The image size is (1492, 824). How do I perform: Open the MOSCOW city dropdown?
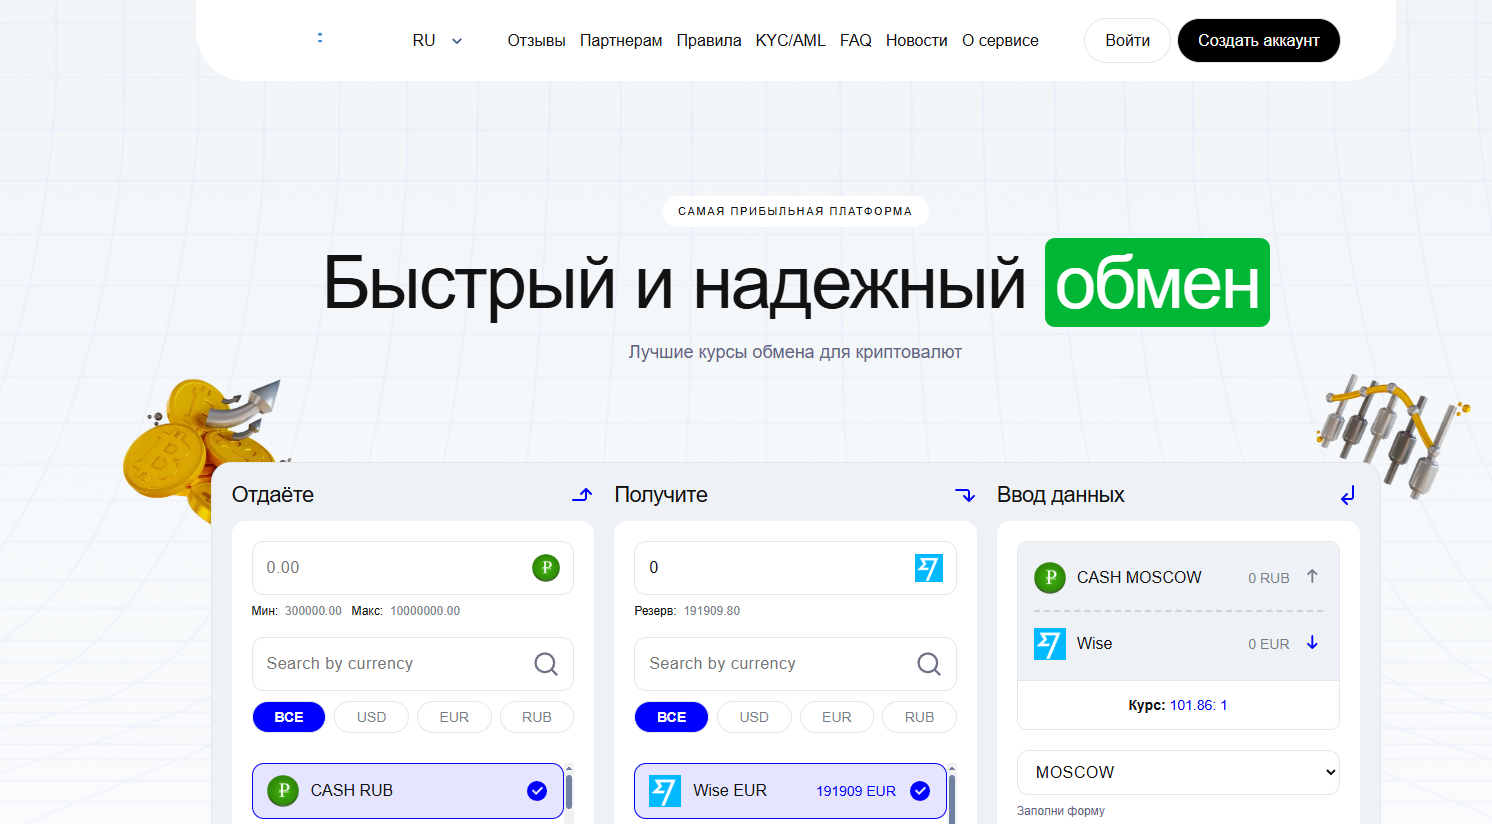[x=1178, y=772]
